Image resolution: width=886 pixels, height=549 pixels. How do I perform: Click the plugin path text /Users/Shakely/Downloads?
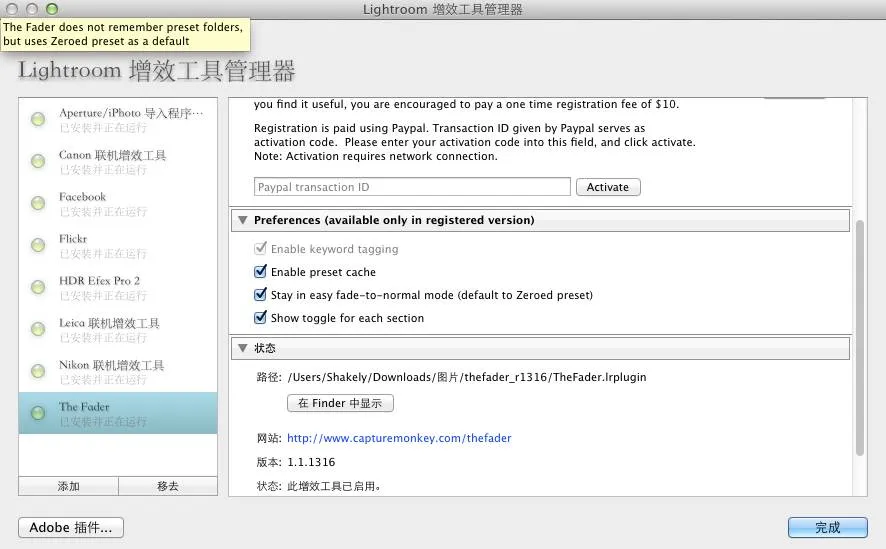467,377
